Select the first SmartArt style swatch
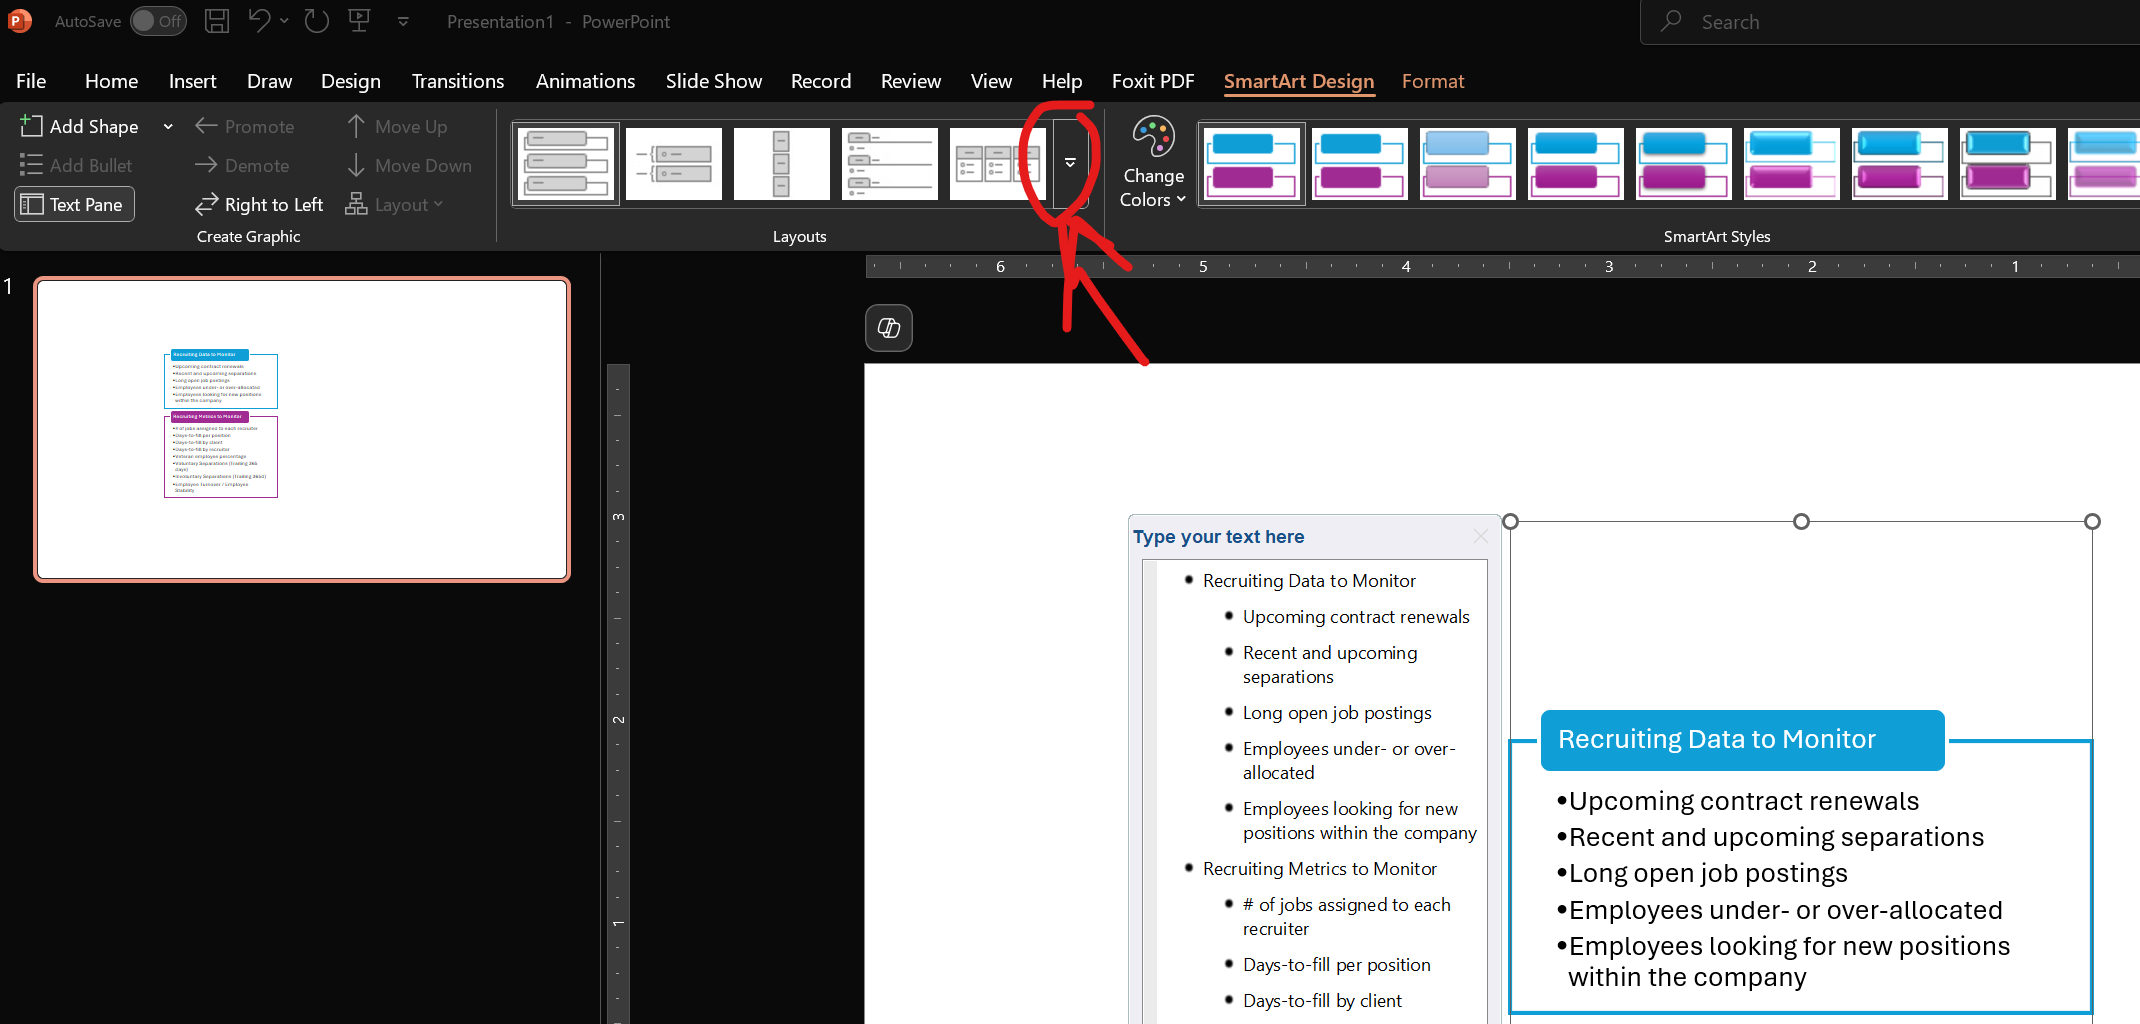2140x1024 pixels. pos(1251,164)
